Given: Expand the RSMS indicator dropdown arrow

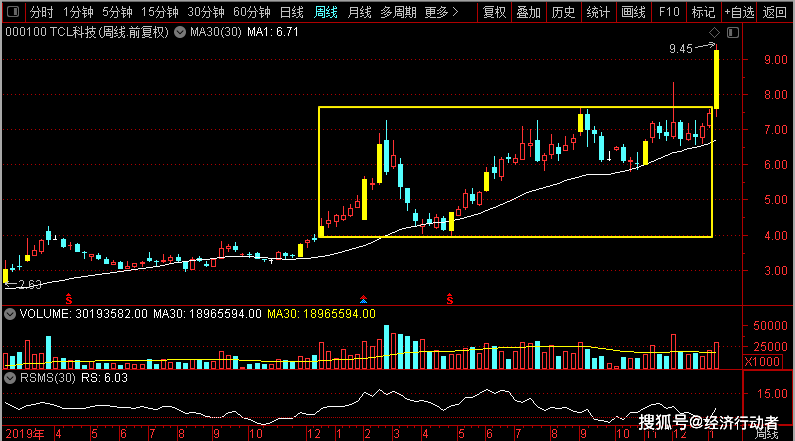Looking at the screenshot, I should click(10, 378).
